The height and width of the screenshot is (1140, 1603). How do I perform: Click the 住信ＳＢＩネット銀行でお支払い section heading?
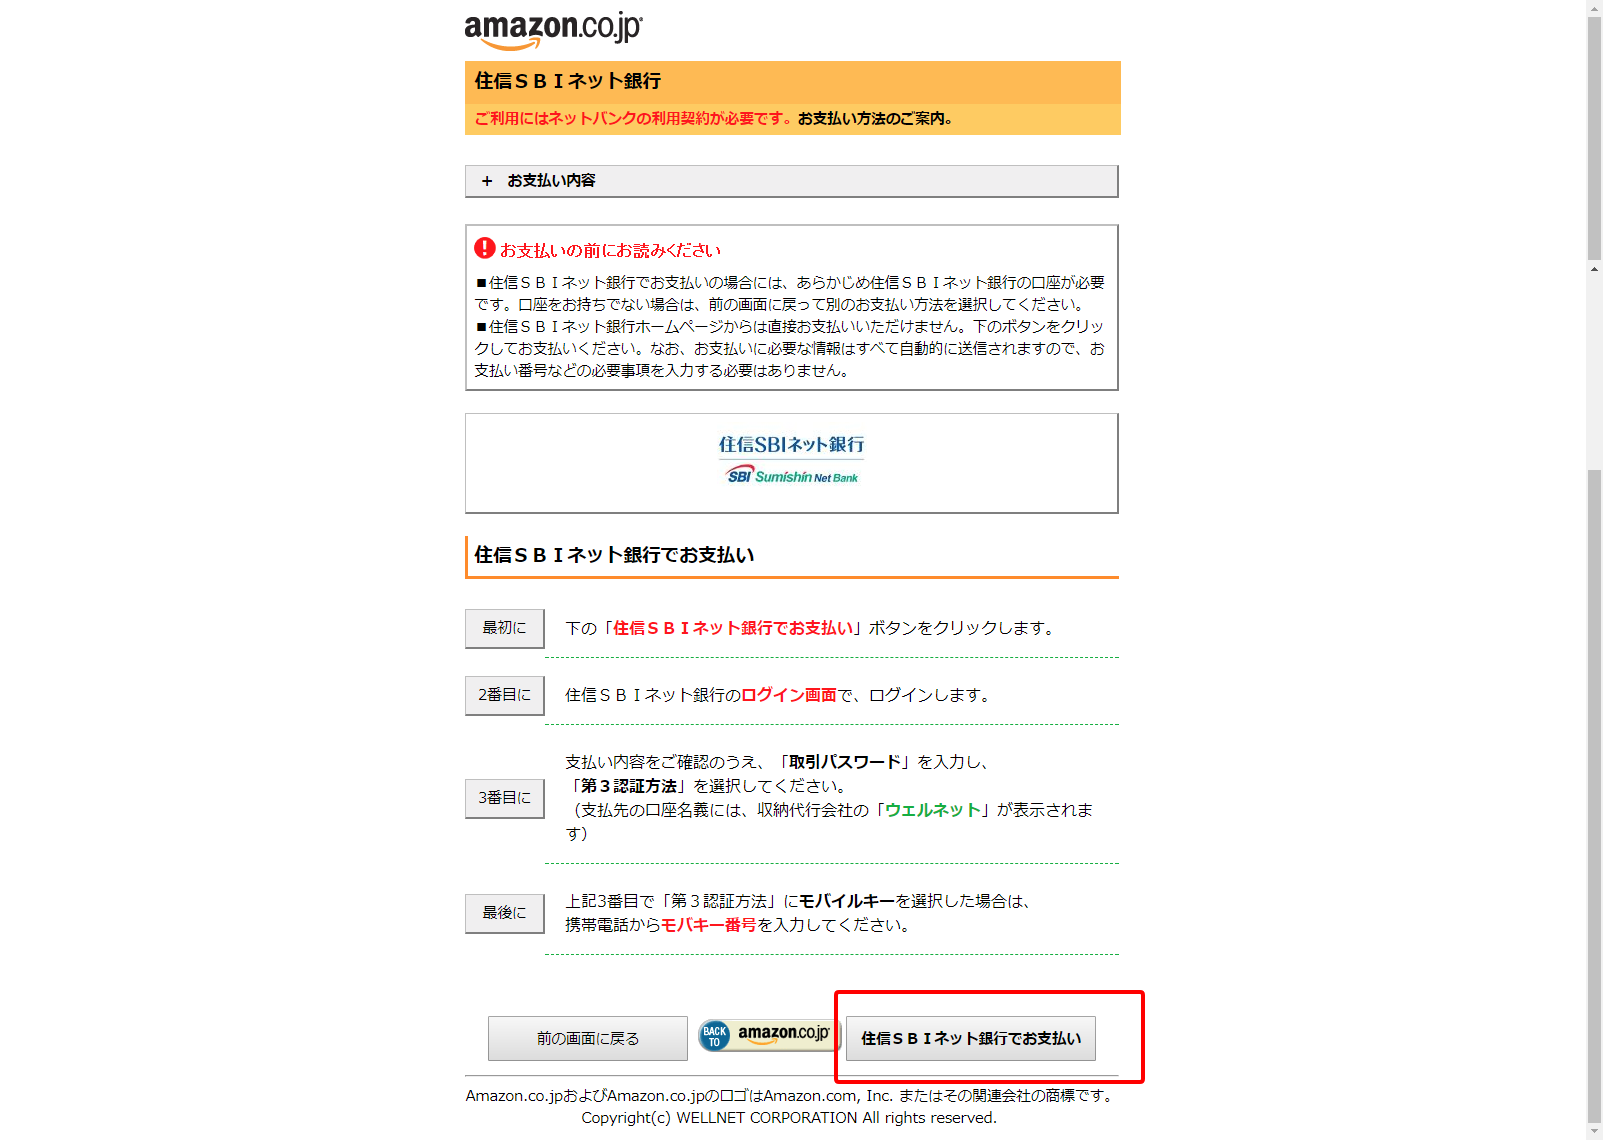614,555
